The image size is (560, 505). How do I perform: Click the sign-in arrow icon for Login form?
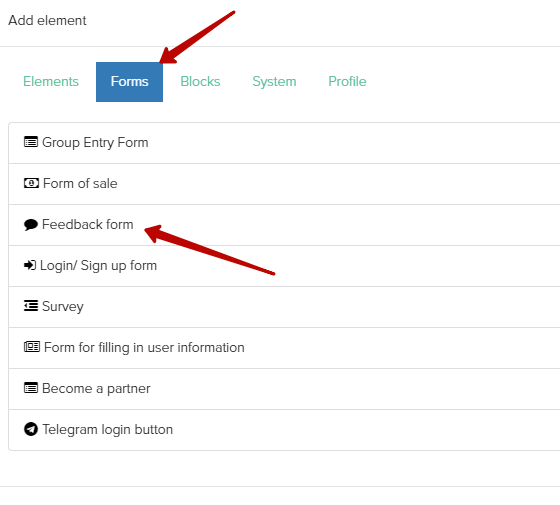(30, 265)
